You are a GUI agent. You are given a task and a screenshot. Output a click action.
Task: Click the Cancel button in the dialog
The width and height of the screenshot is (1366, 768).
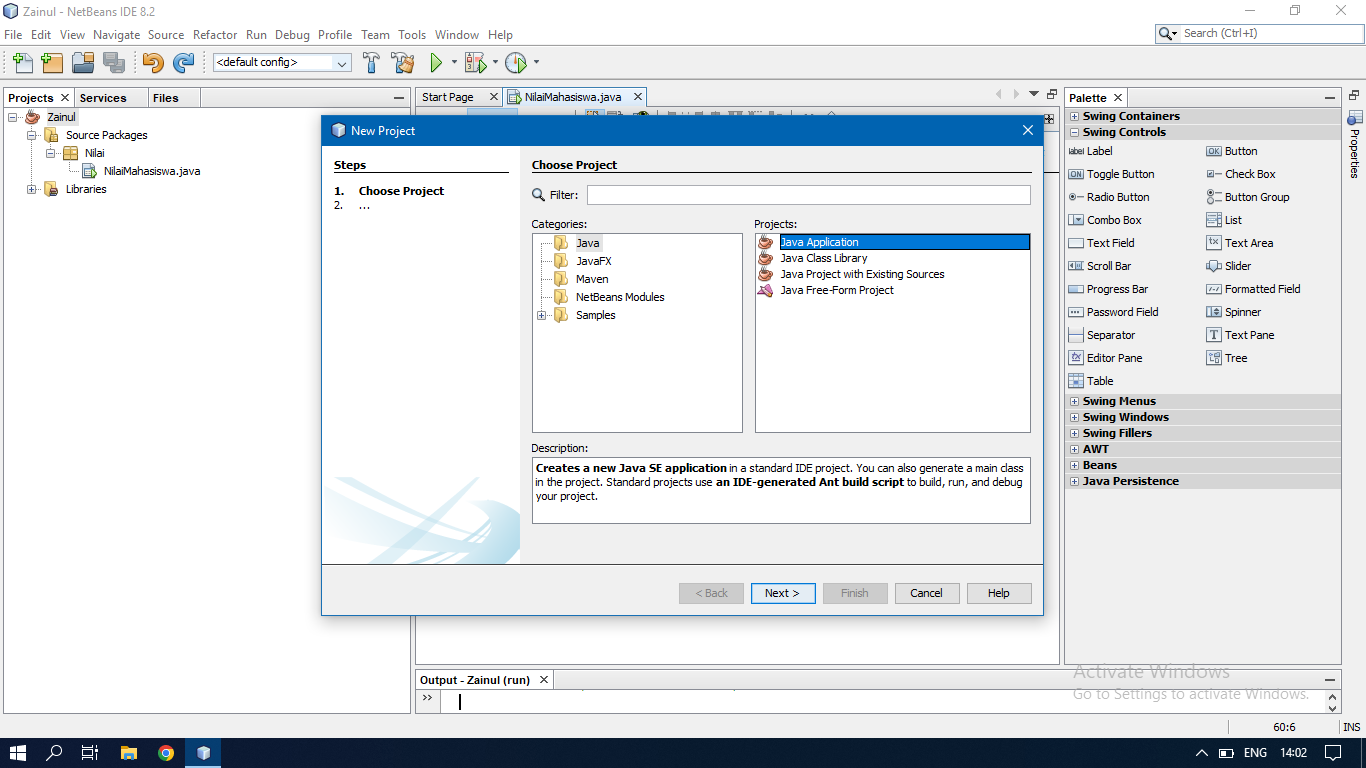pos(927,593)
